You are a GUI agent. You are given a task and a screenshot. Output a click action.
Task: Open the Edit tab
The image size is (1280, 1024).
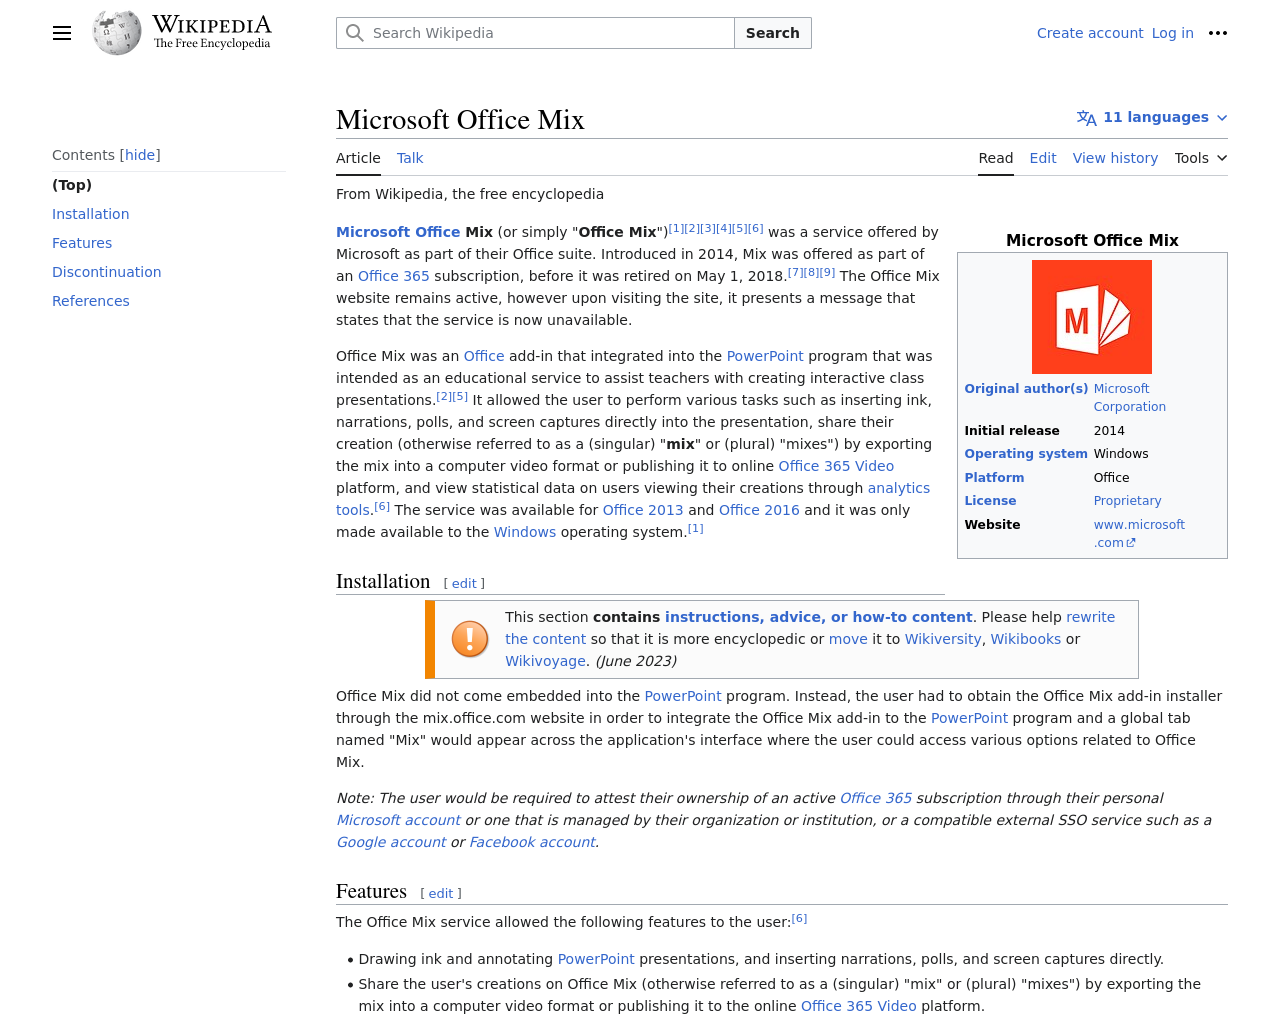[1043, 158]
